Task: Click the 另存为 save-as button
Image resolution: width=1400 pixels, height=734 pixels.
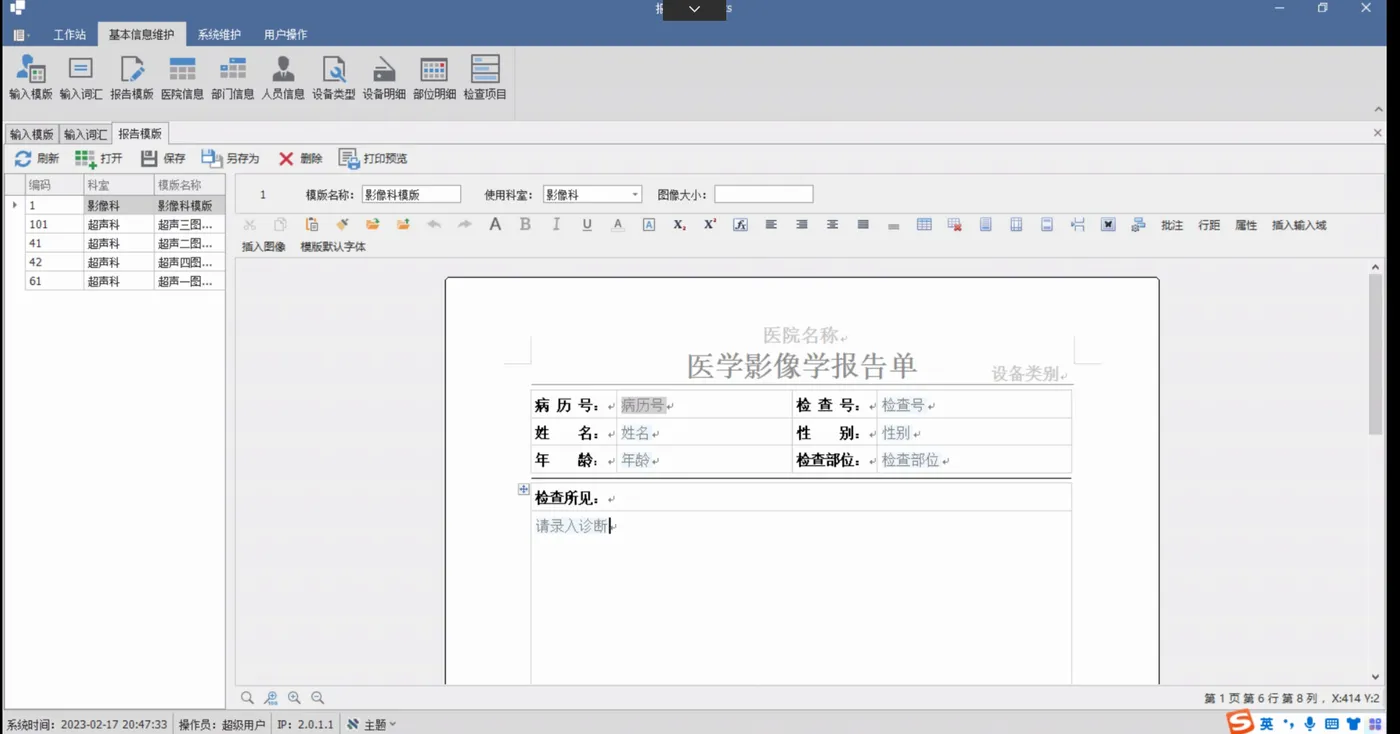Action: click(x=230, y=158)
